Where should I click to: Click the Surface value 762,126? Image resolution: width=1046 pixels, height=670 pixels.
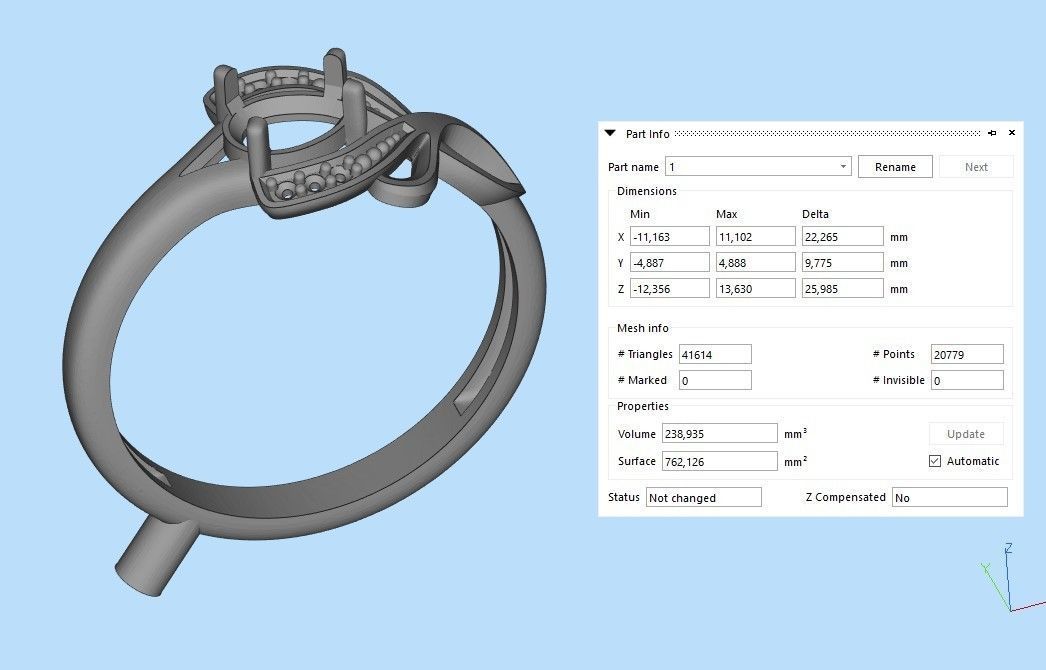719,461
